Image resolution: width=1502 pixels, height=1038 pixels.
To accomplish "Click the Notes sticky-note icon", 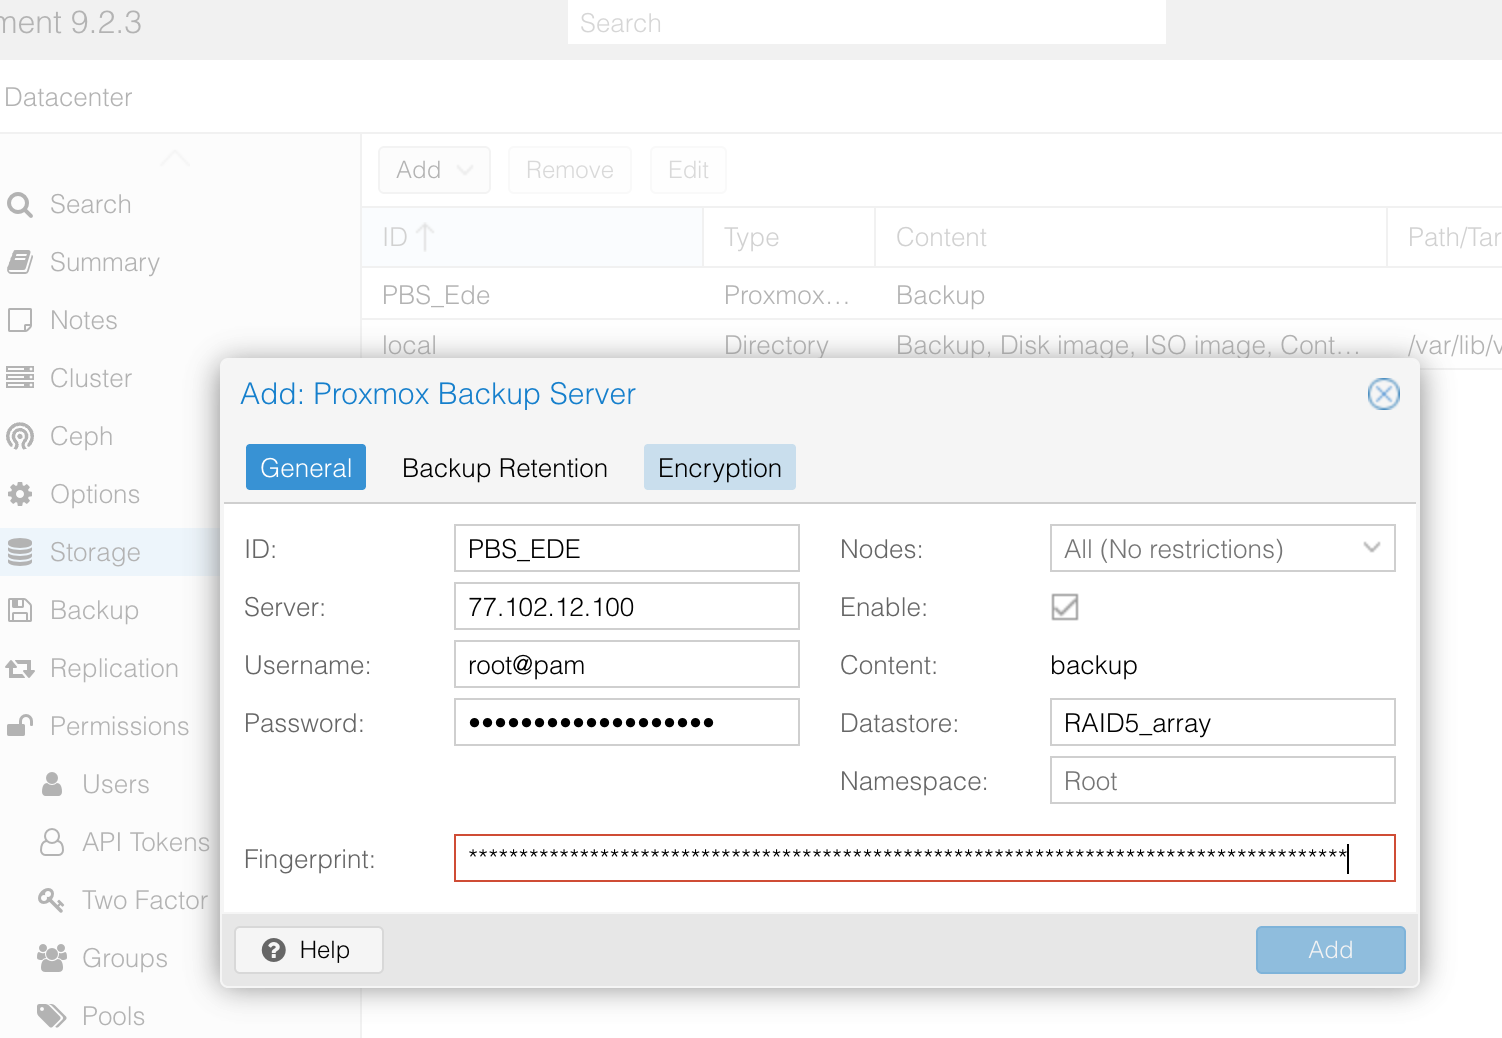I will point(20,320).
